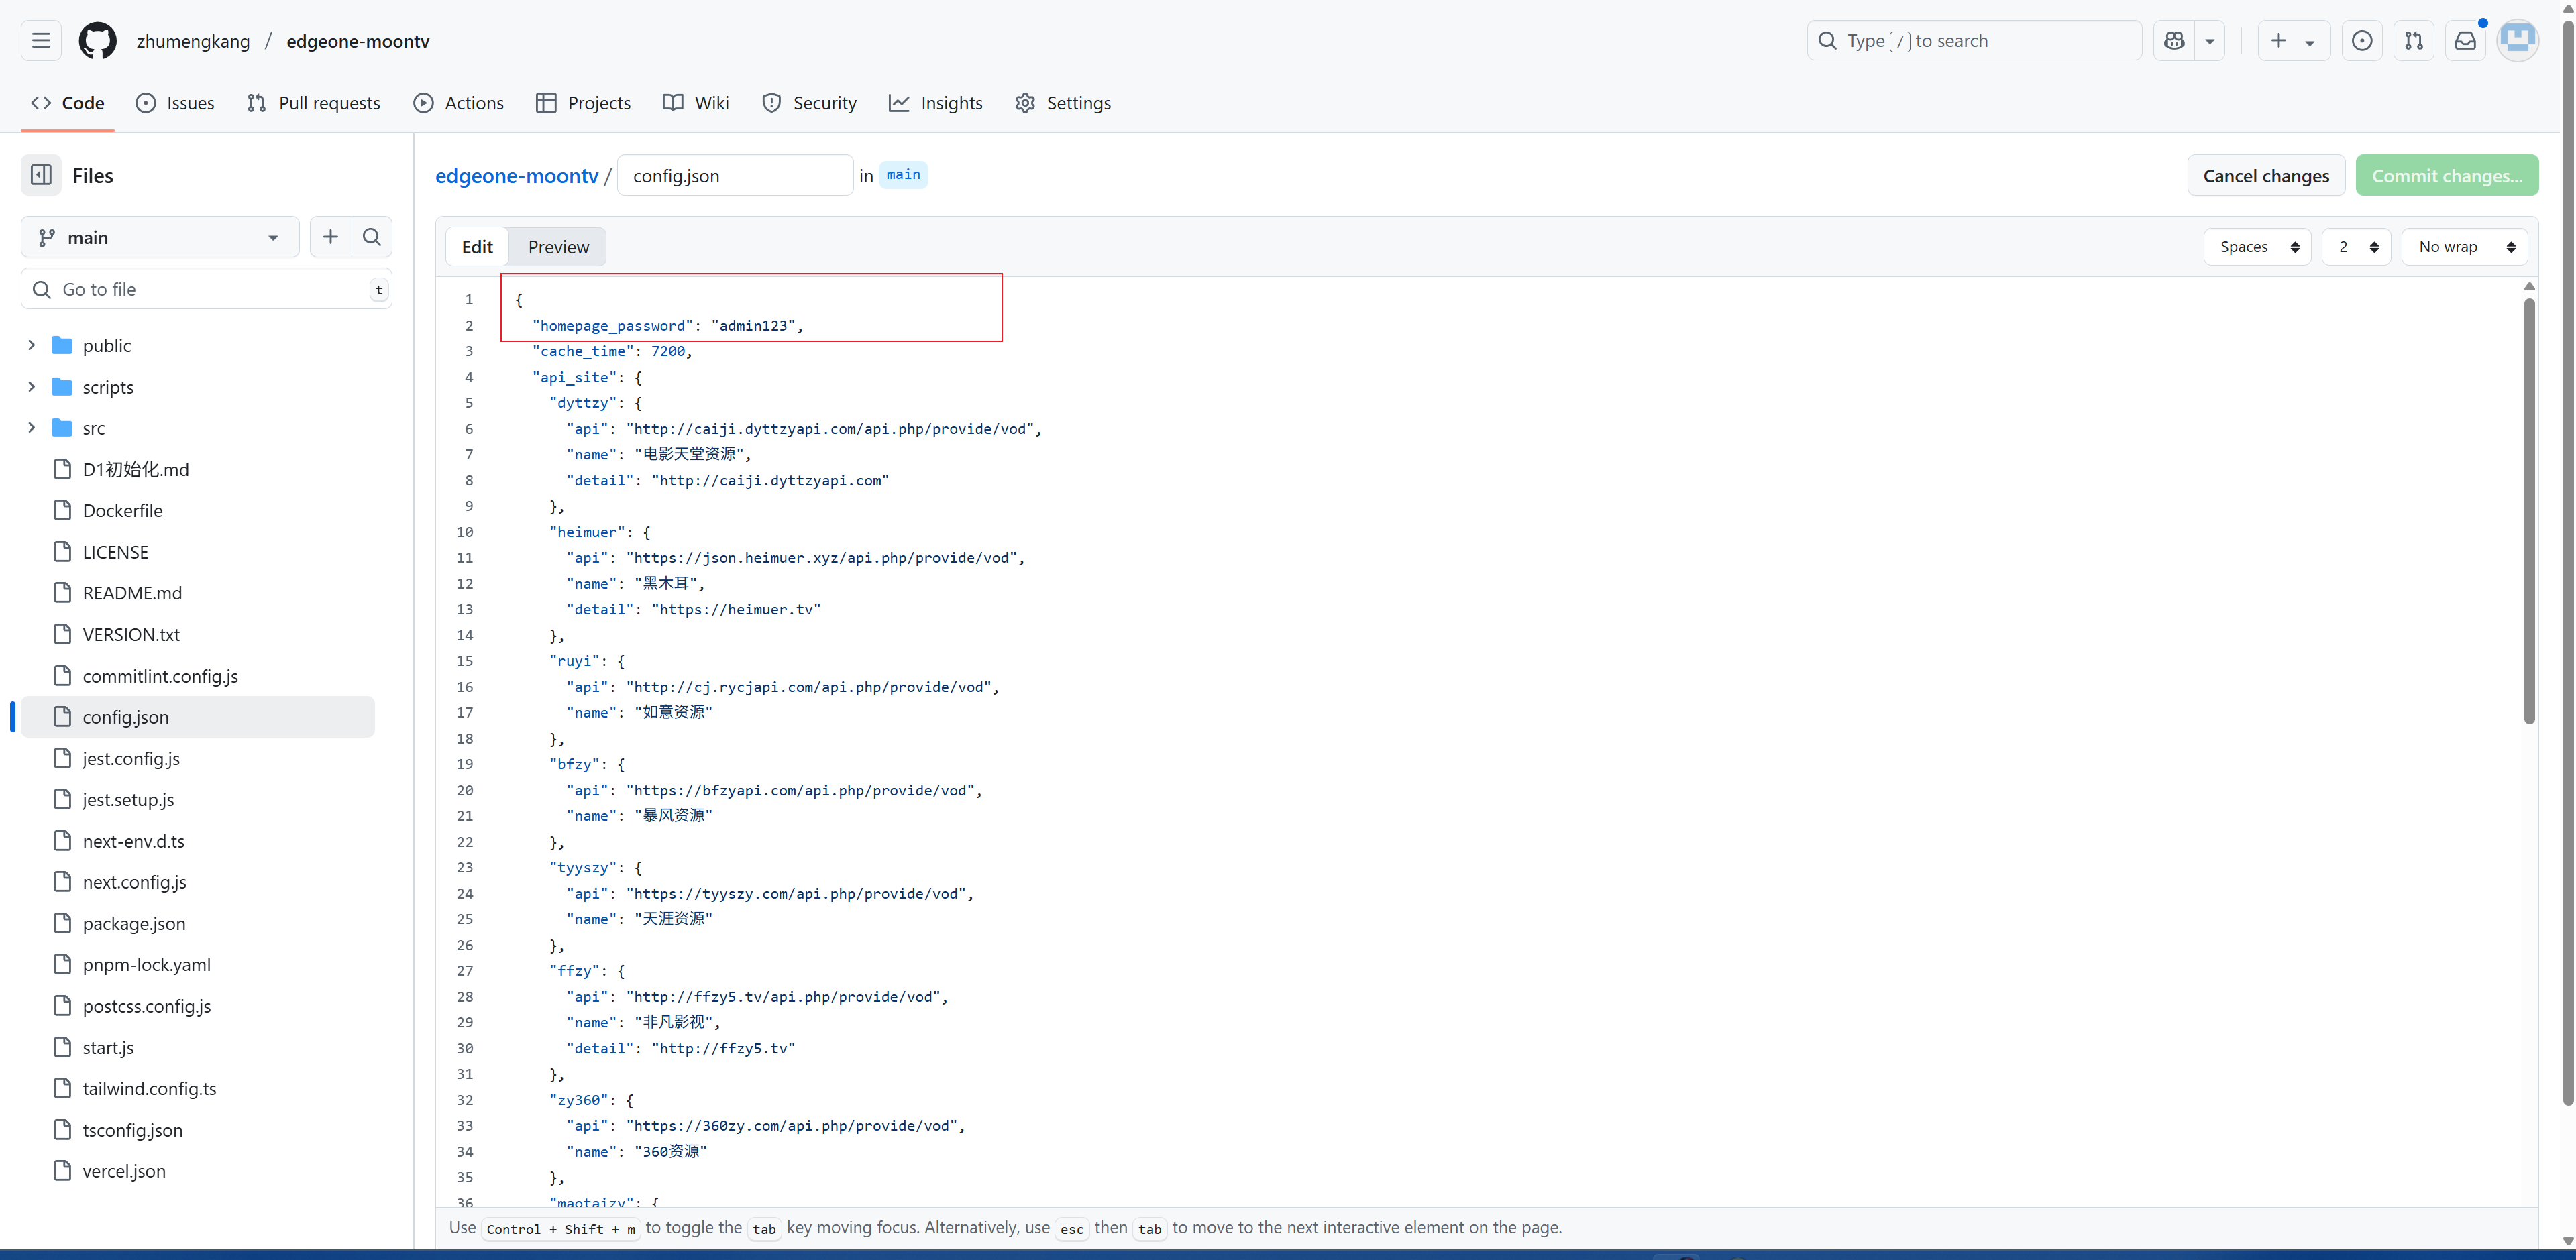This screenshot has width=2576, height=1260.
Task: Open the hamburger navigation menu
Action: tap(41, 41)
